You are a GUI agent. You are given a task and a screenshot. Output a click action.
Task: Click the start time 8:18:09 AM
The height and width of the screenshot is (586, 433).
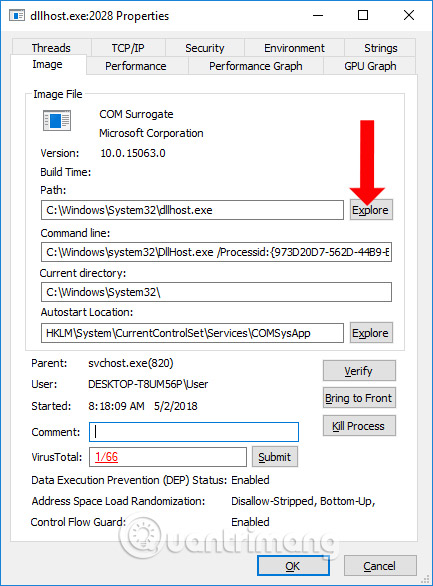pos(116,406)
